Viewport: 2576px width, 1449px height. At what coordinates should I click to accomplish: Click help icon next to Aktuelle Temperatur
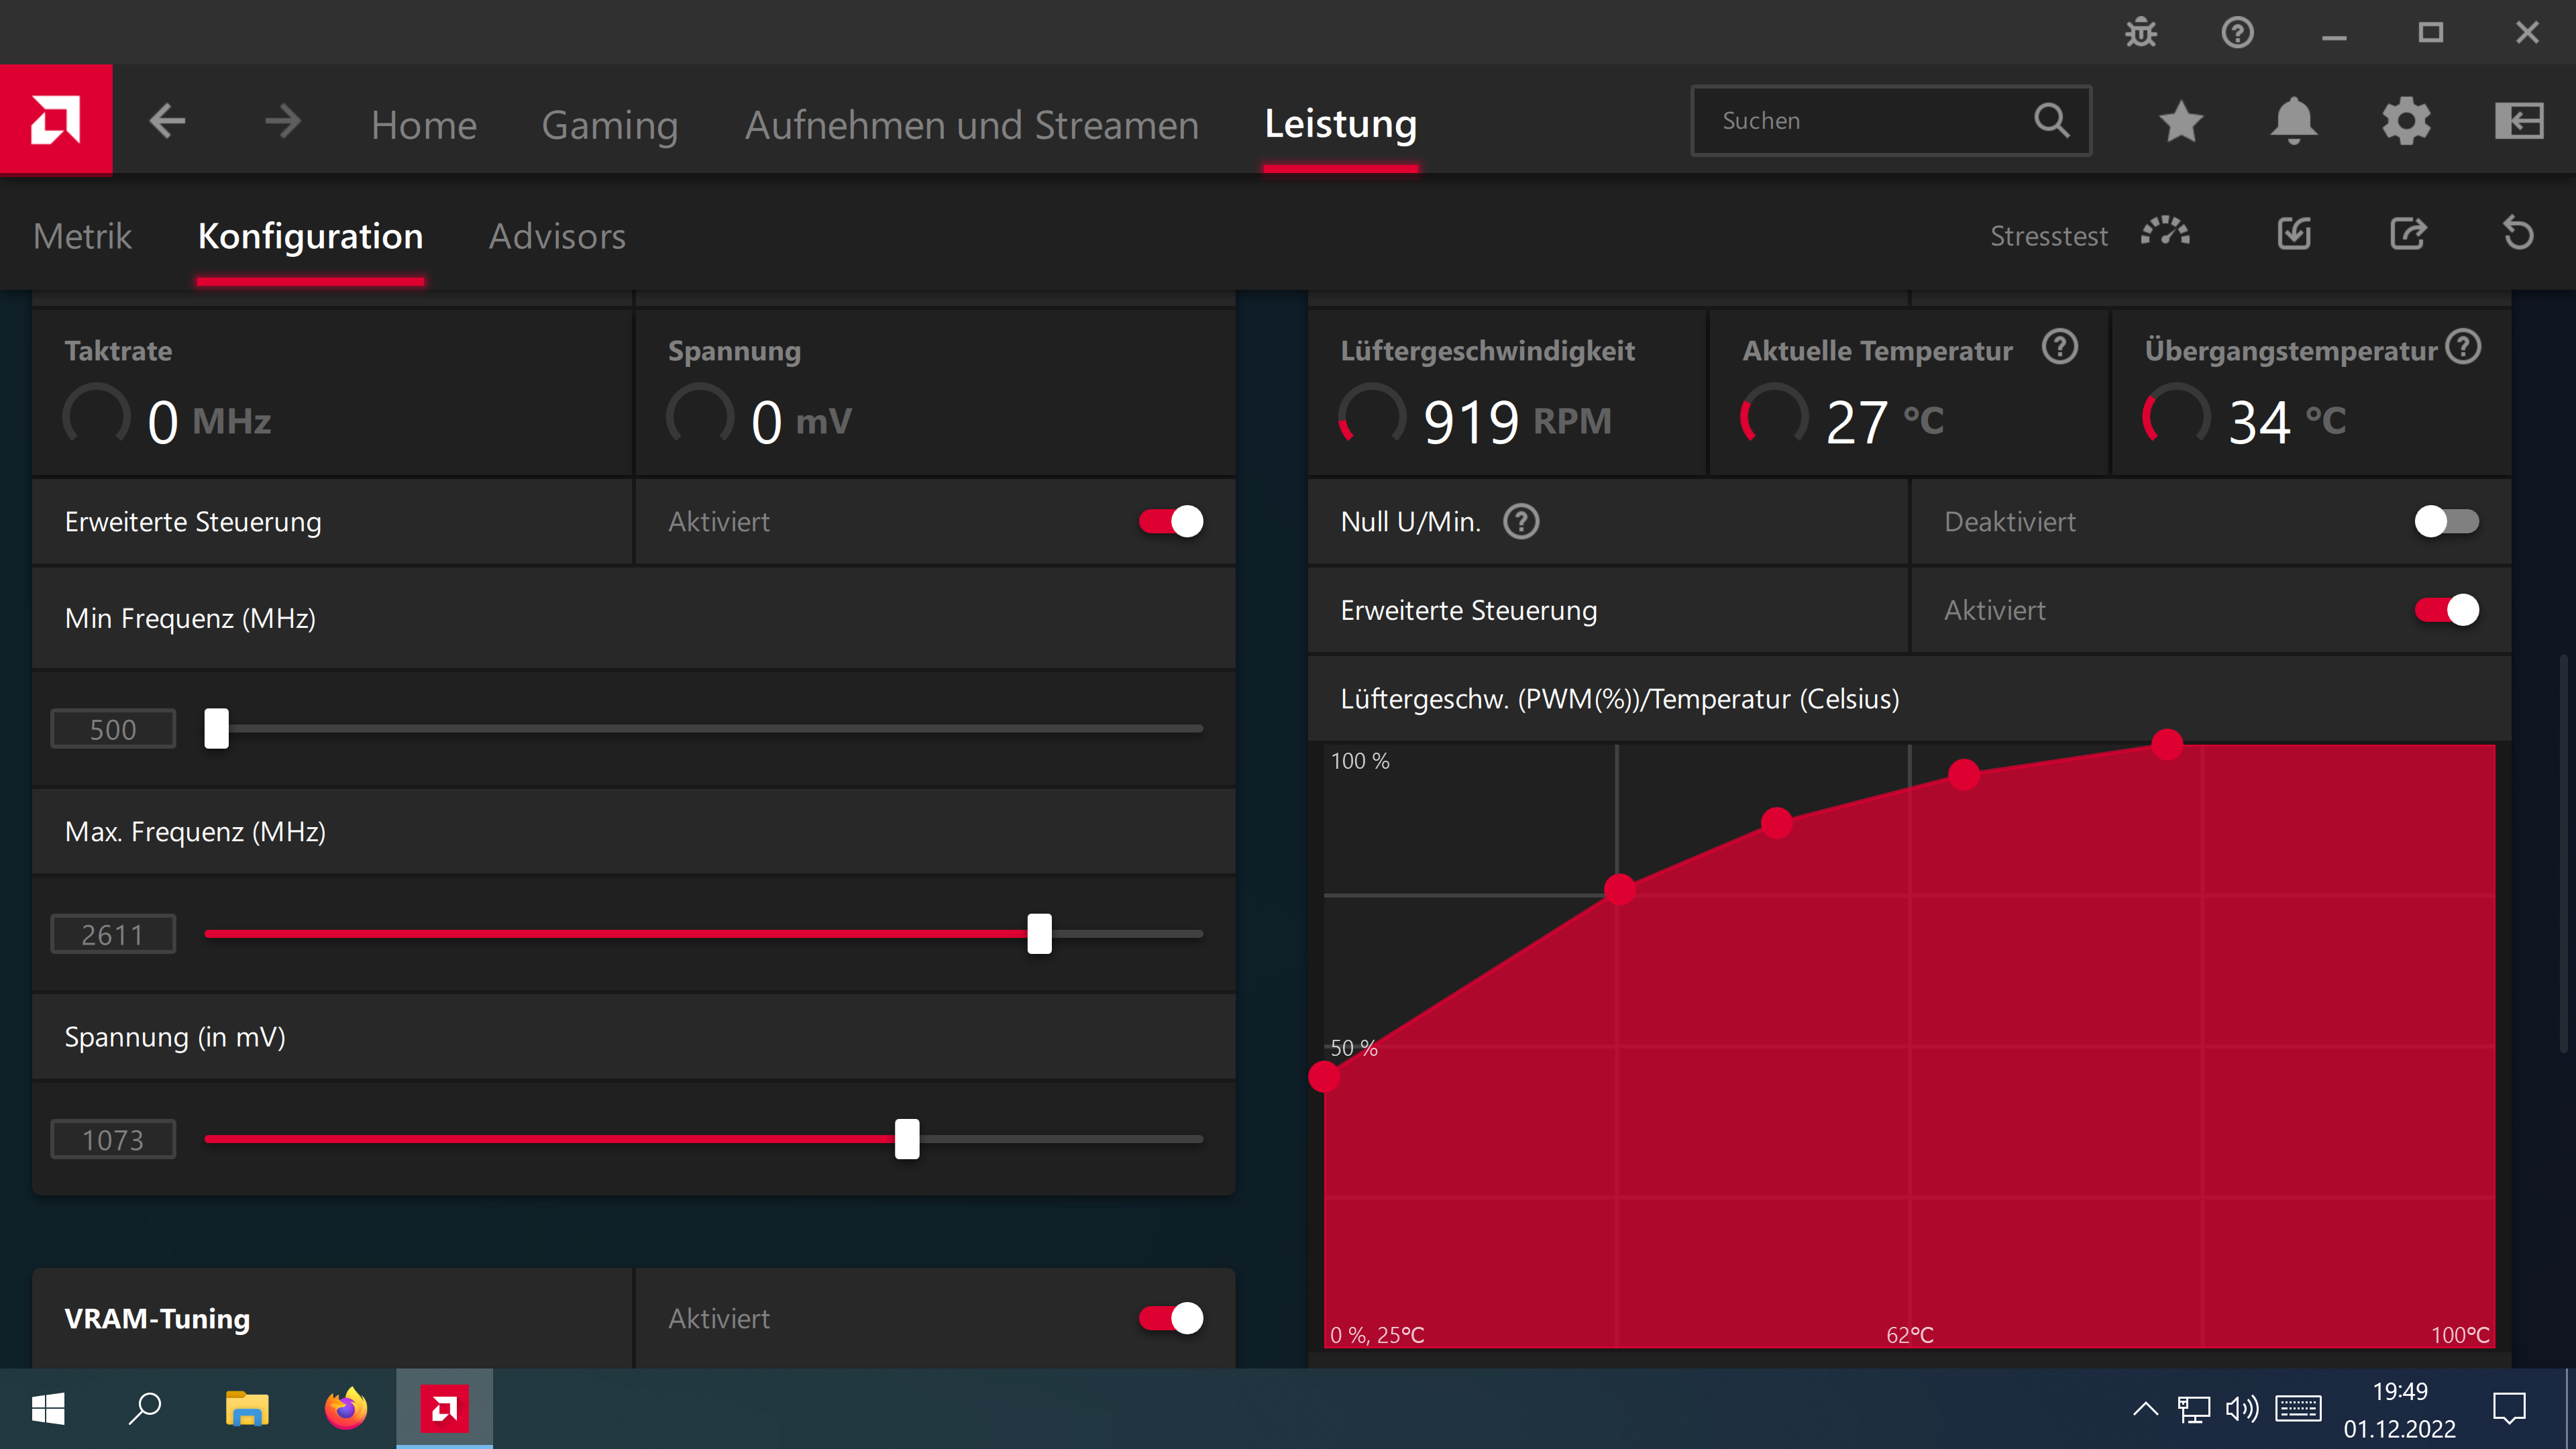(x=2059, y=347)
